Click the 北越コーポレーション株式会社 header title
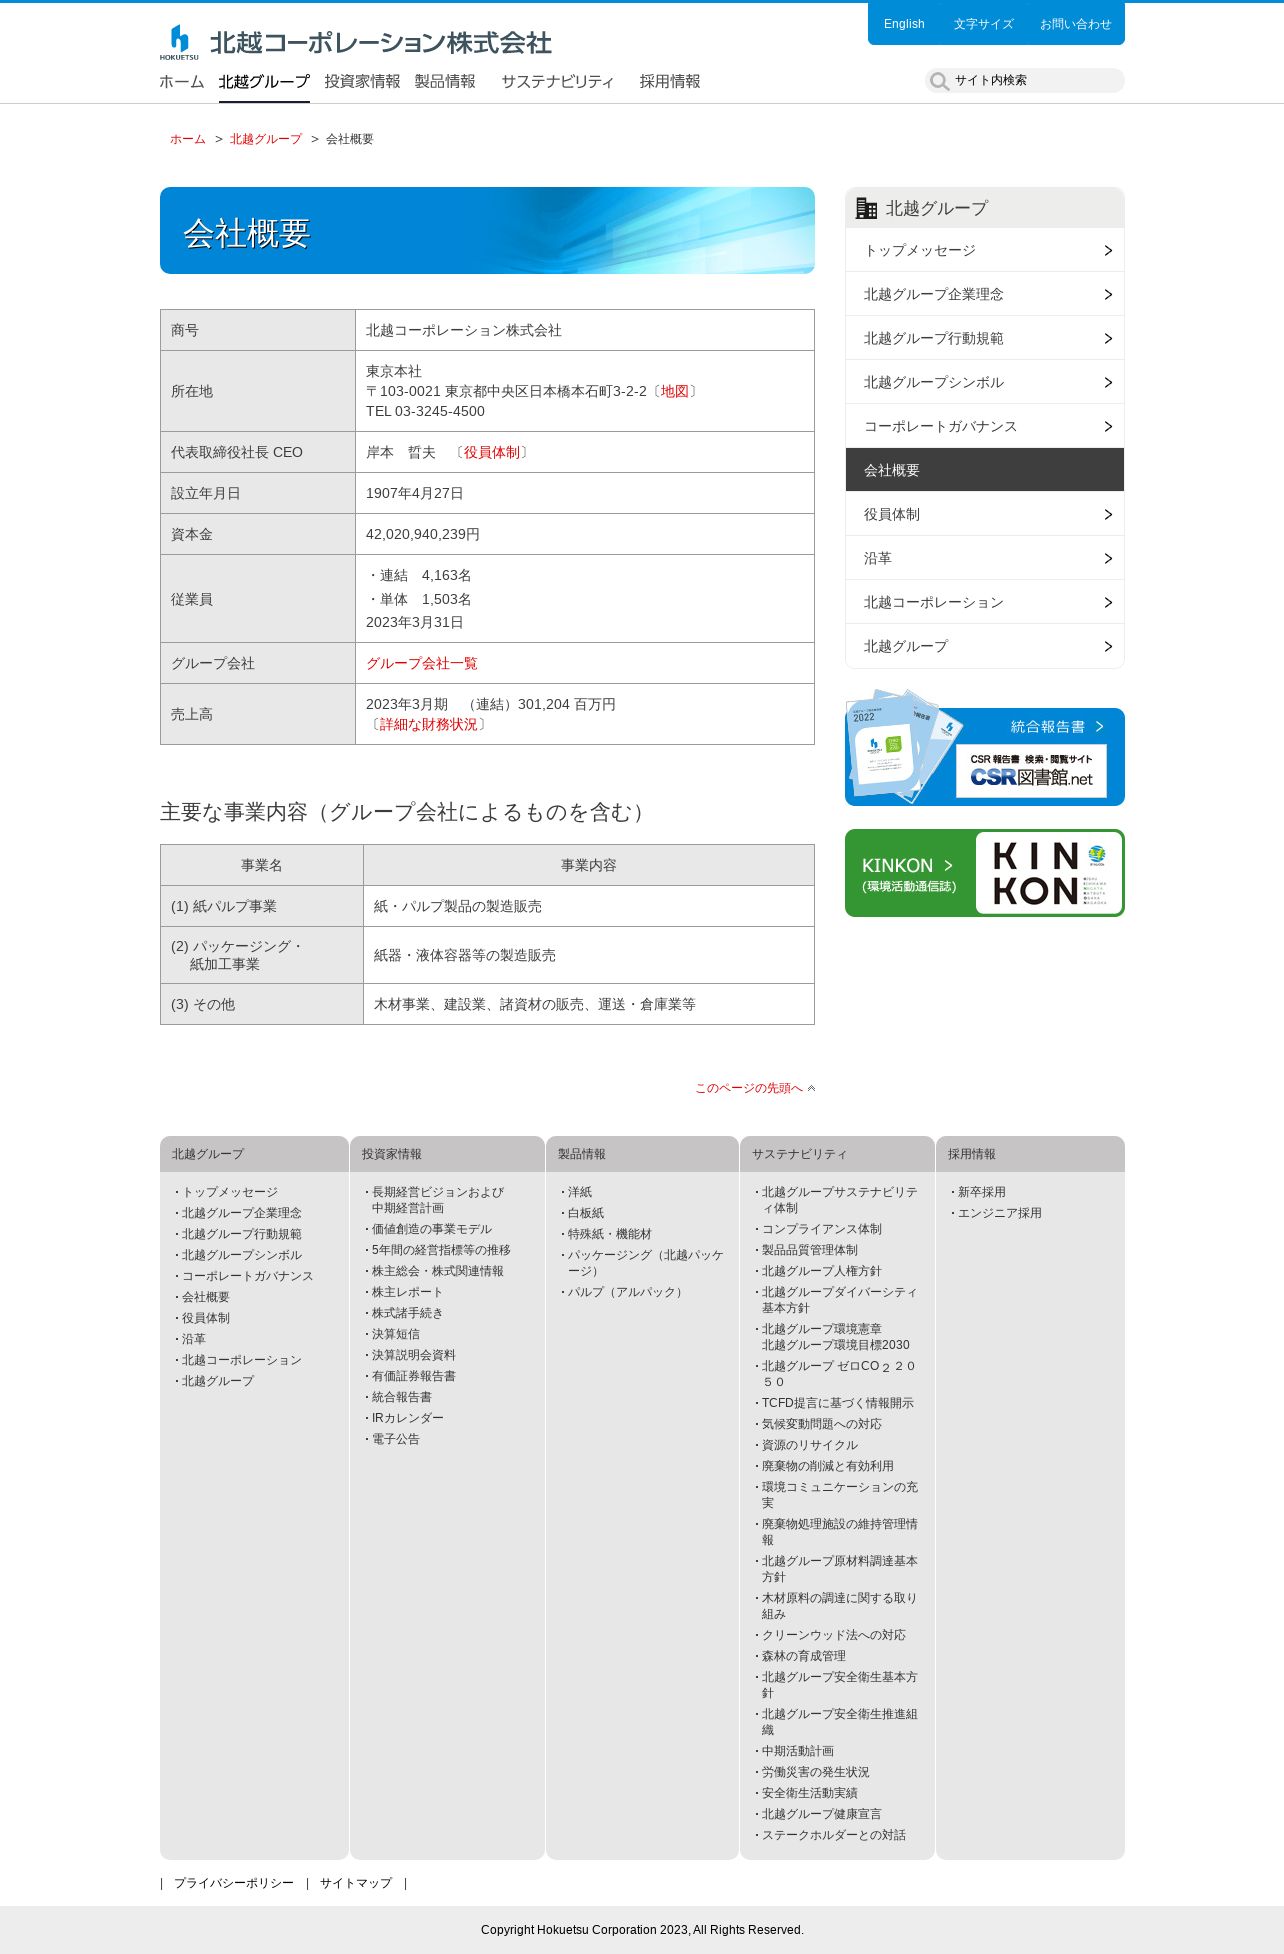The height and width of the screenshot is (1954, 1284). click(x=380, y=43)
